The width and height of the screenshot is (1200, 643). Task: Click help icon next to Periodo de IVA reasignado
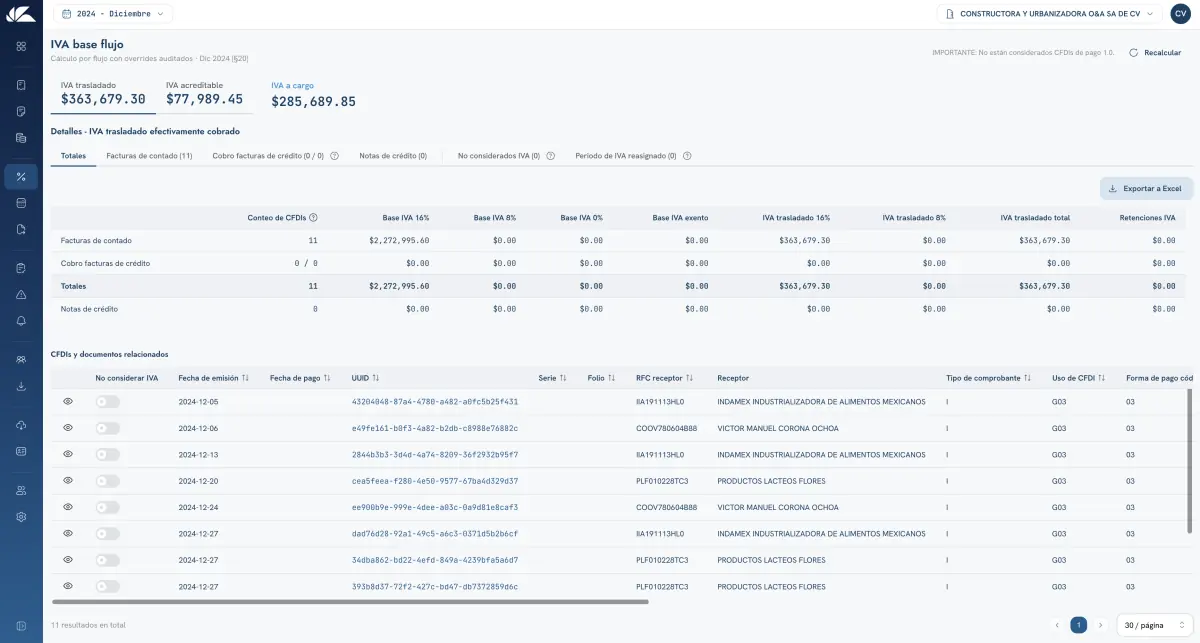687,156
